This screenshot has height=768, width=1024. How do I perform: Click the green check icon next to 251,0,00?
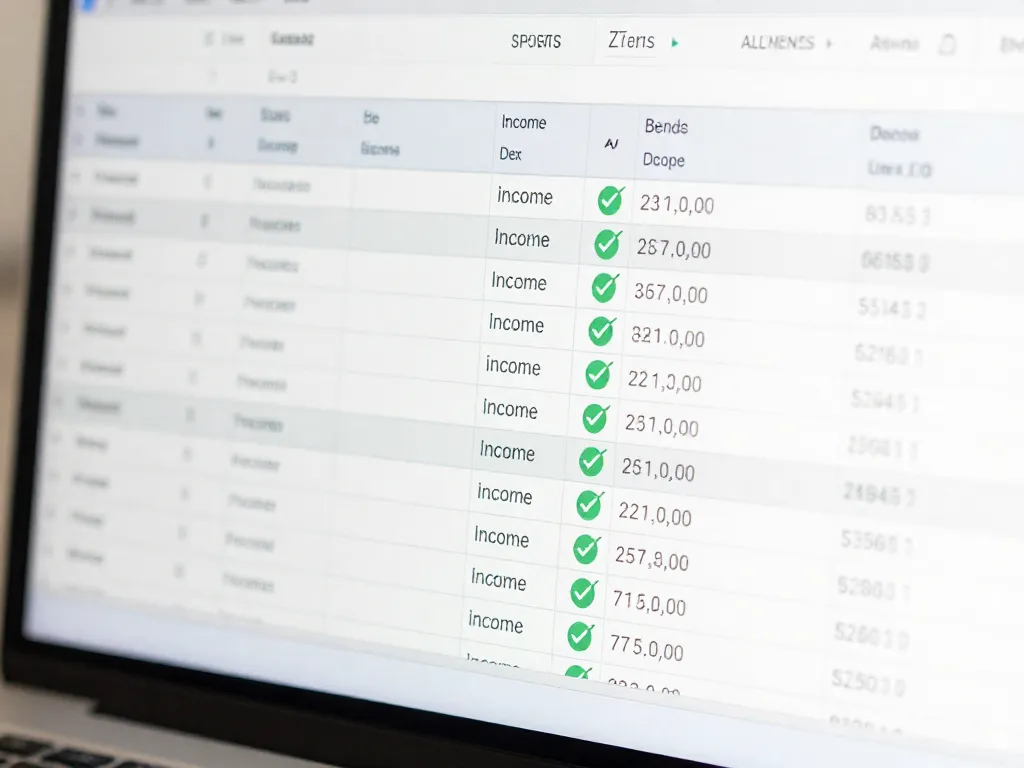(x=593, y=460)
